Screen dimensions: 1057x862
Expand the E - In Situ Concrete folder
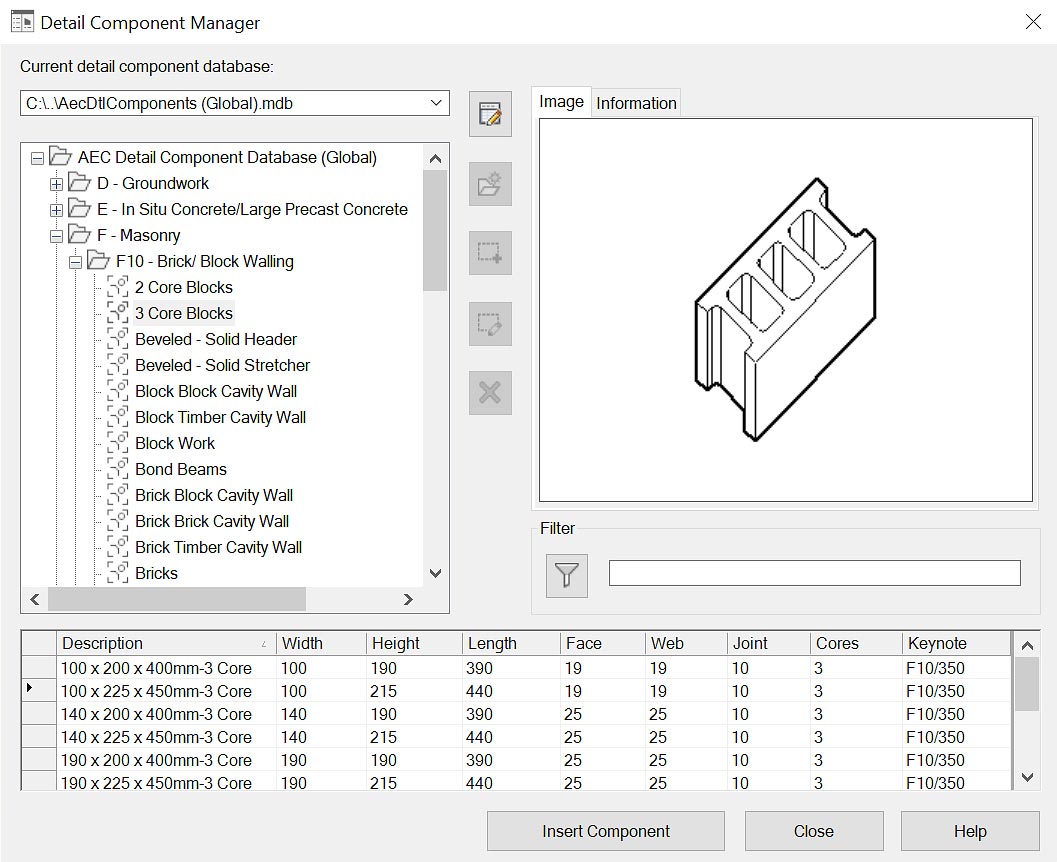(x=56, y=210)
